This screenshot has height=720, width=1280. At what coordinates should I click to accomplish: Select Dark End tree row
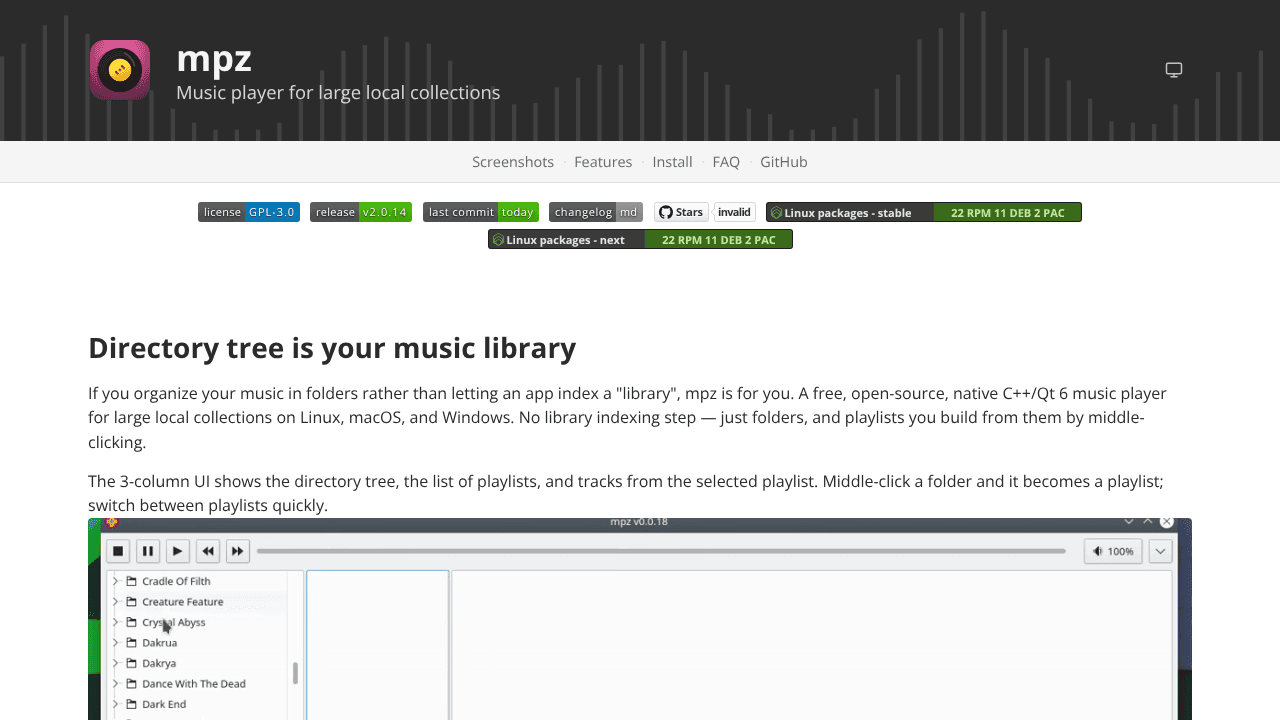click(x=198, y=704)
